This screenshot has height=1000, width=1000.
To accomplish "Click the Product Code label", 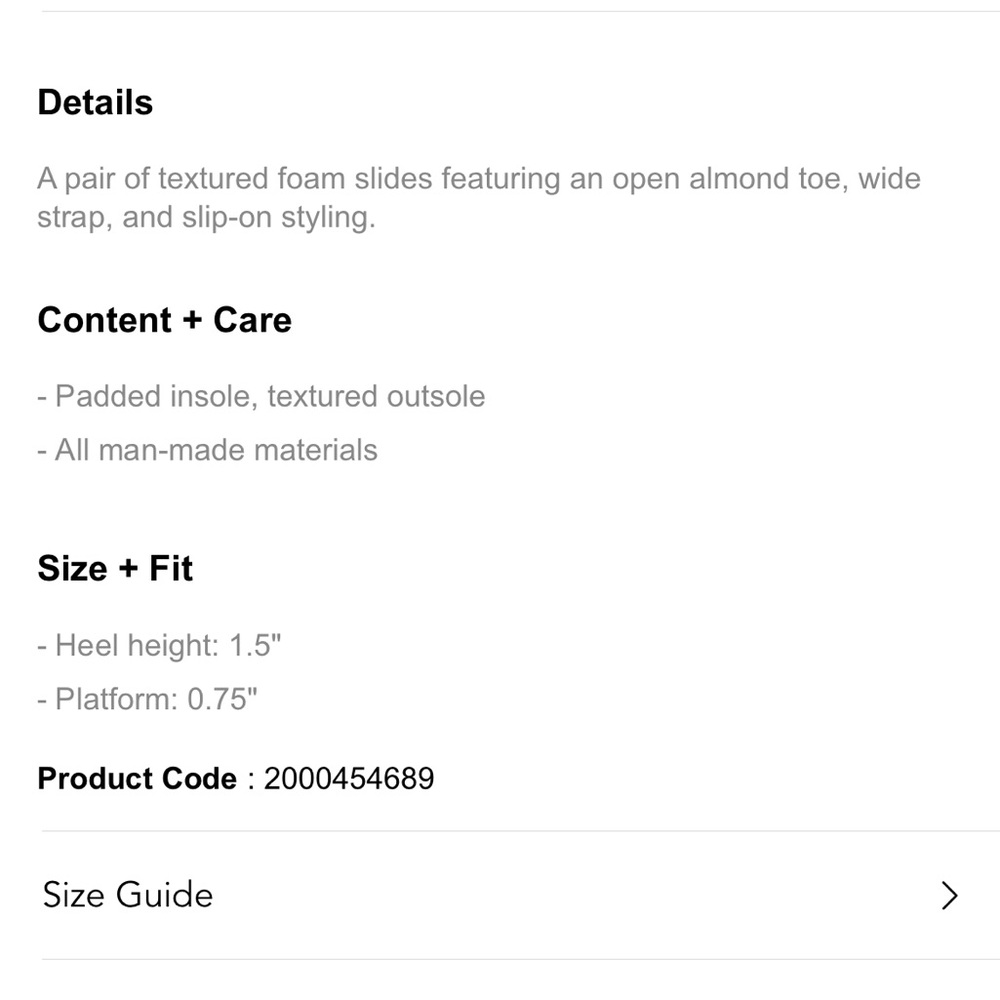I will [x=137, y=778].
